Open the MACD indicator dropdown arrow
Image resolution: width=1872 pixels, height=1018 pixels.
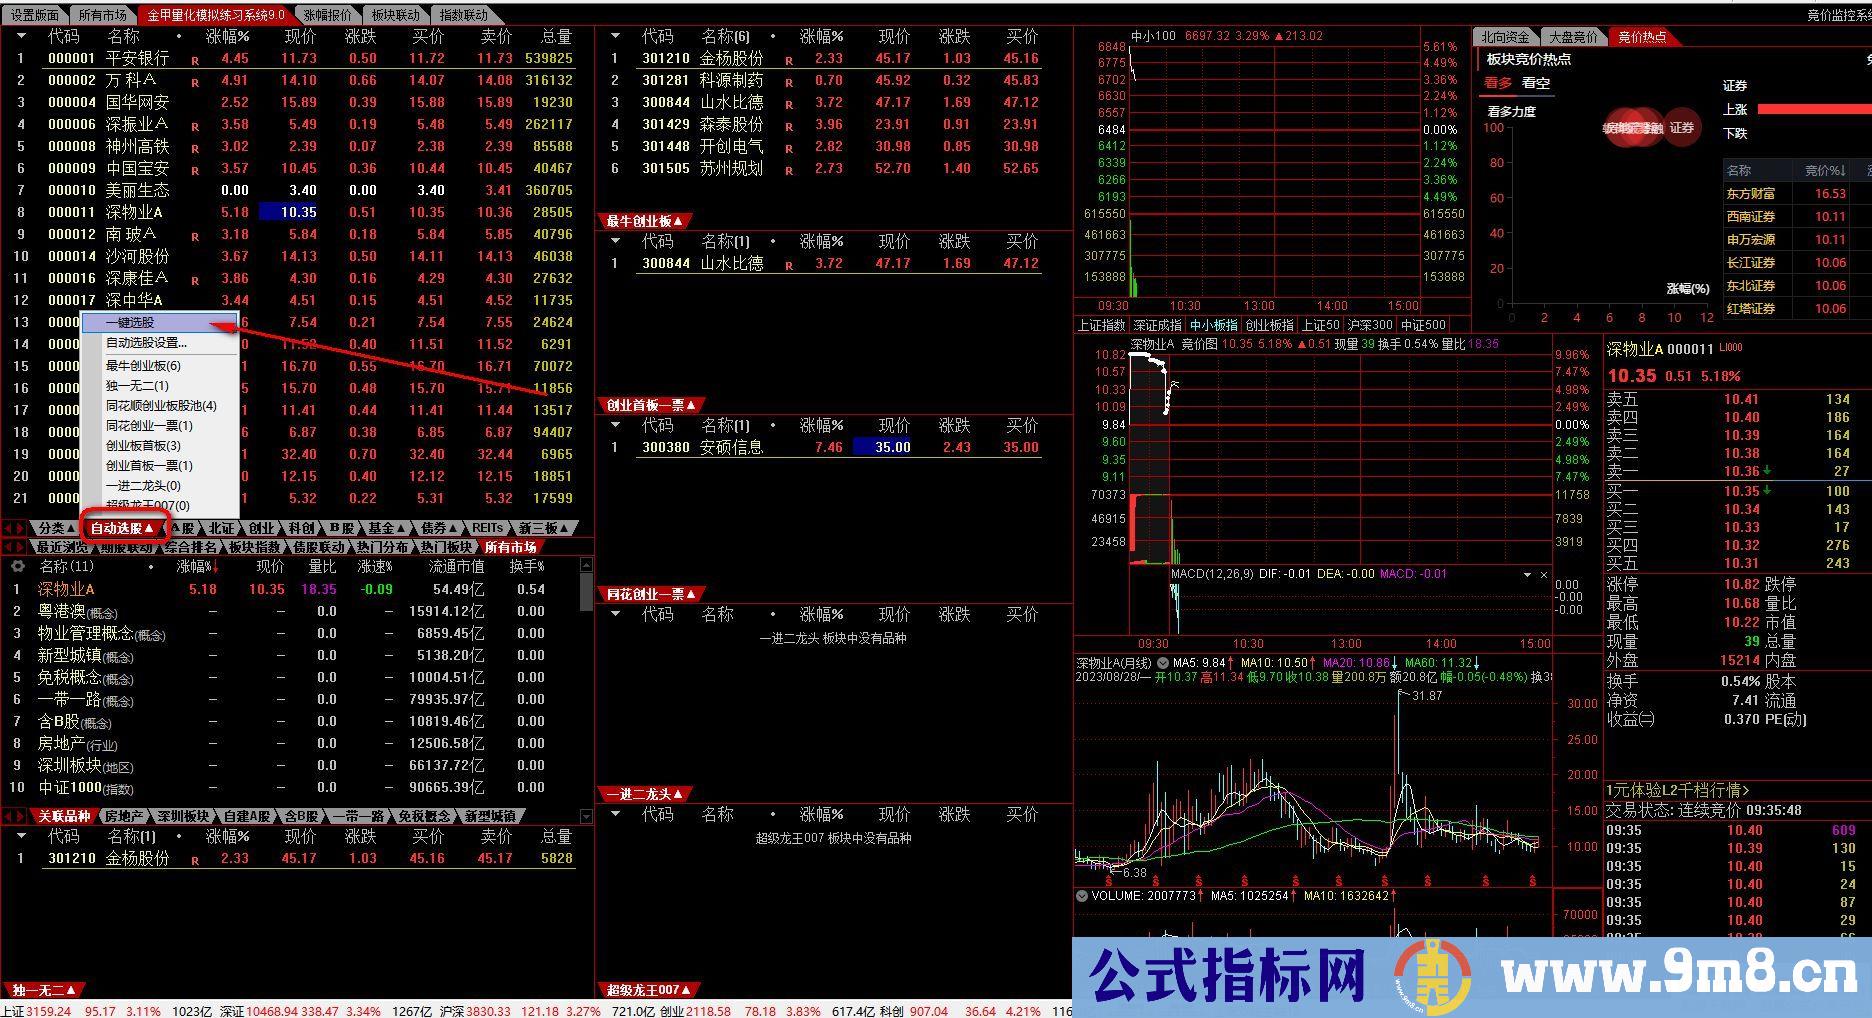1527,575
